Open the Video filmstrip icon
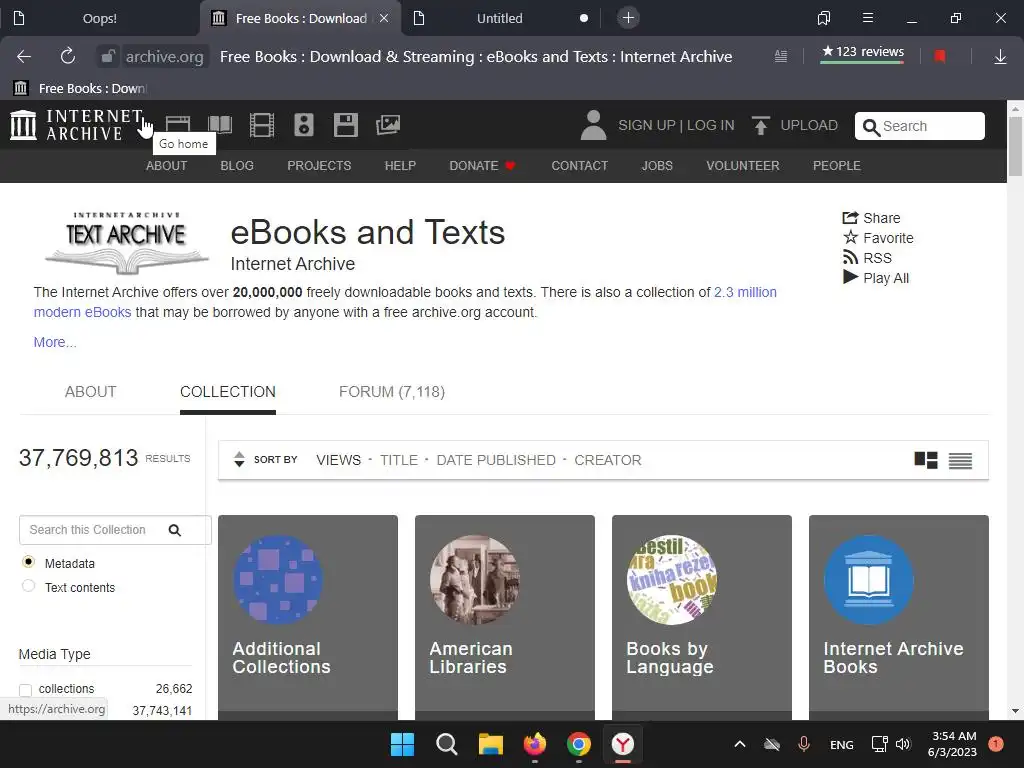The width and height of the screenshot is (1024, 768). click(x=262, y=125)
